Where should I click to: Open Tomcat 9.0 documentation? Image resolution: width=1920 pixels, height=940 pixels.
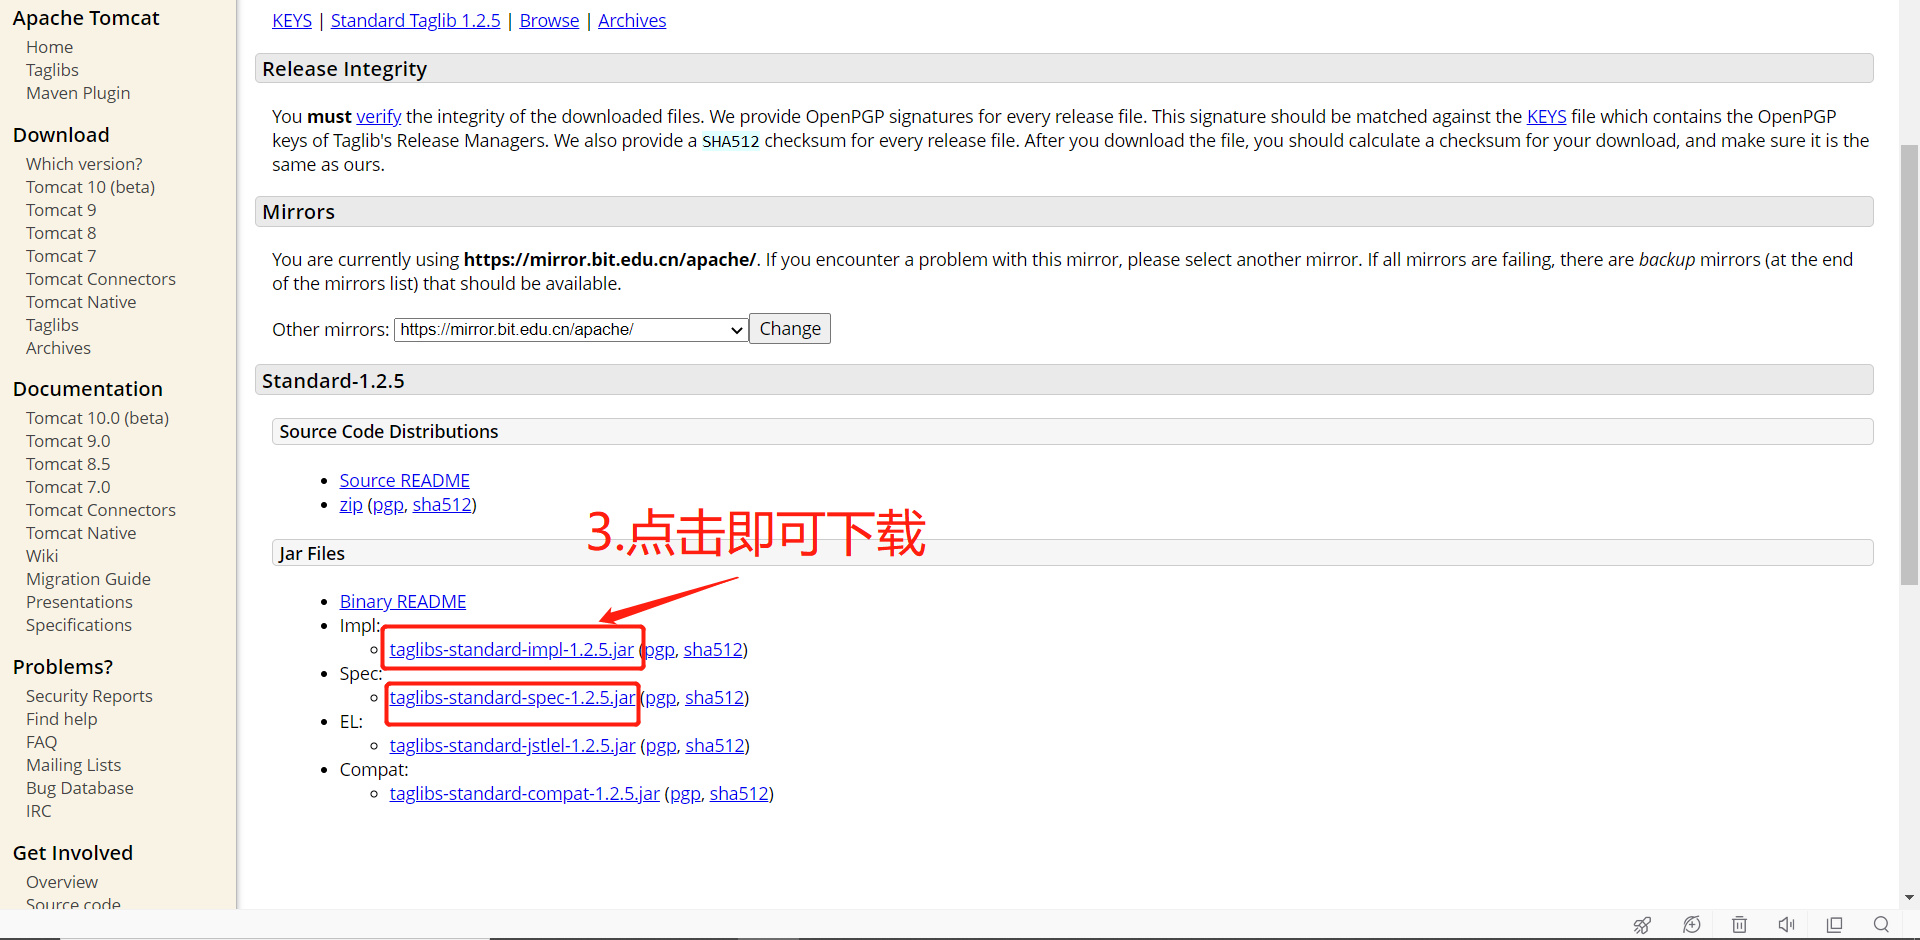pyautogui.click(x=68, y=441)
